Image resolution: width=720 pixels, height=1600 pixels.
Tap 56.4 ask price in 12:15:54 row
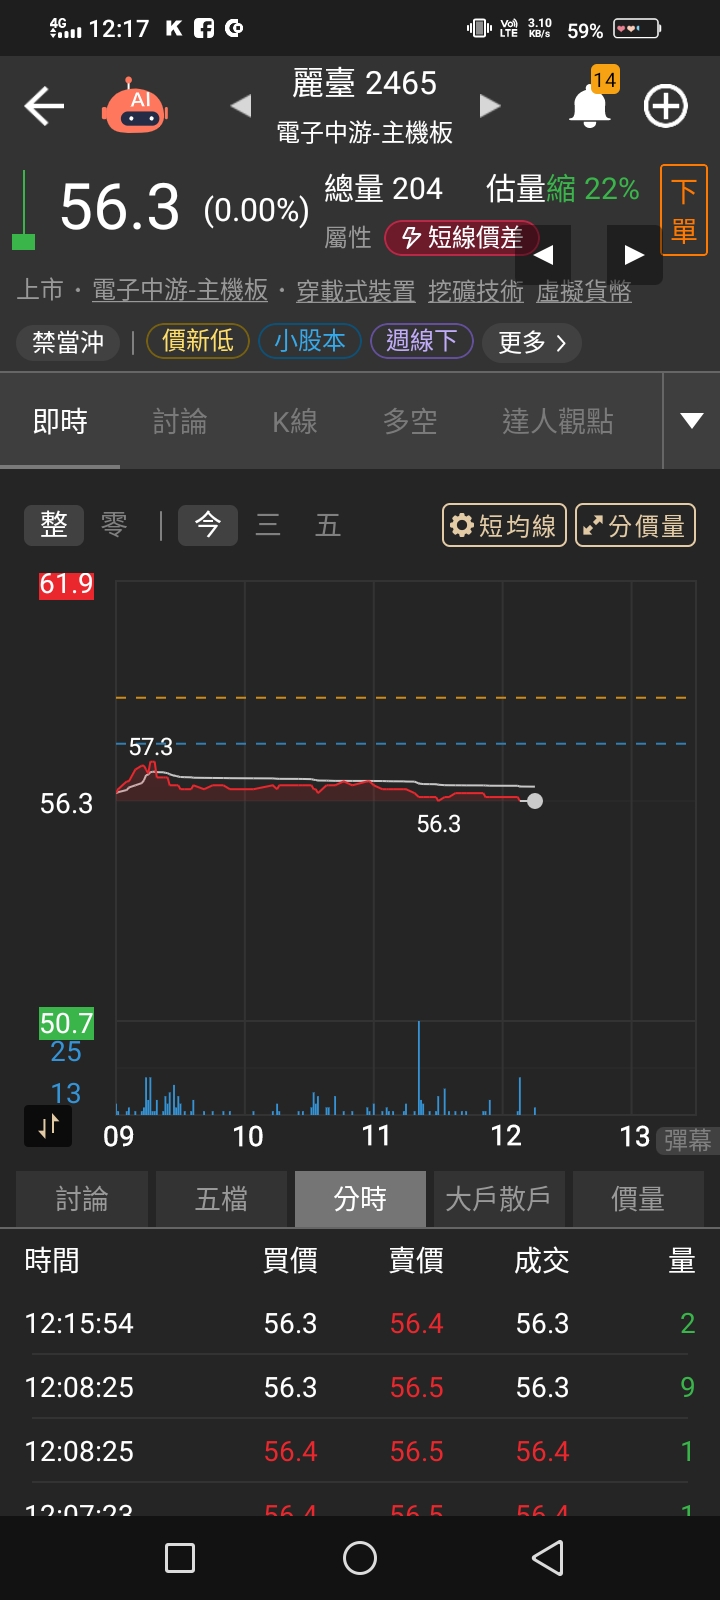click(x=417, y=1323)
